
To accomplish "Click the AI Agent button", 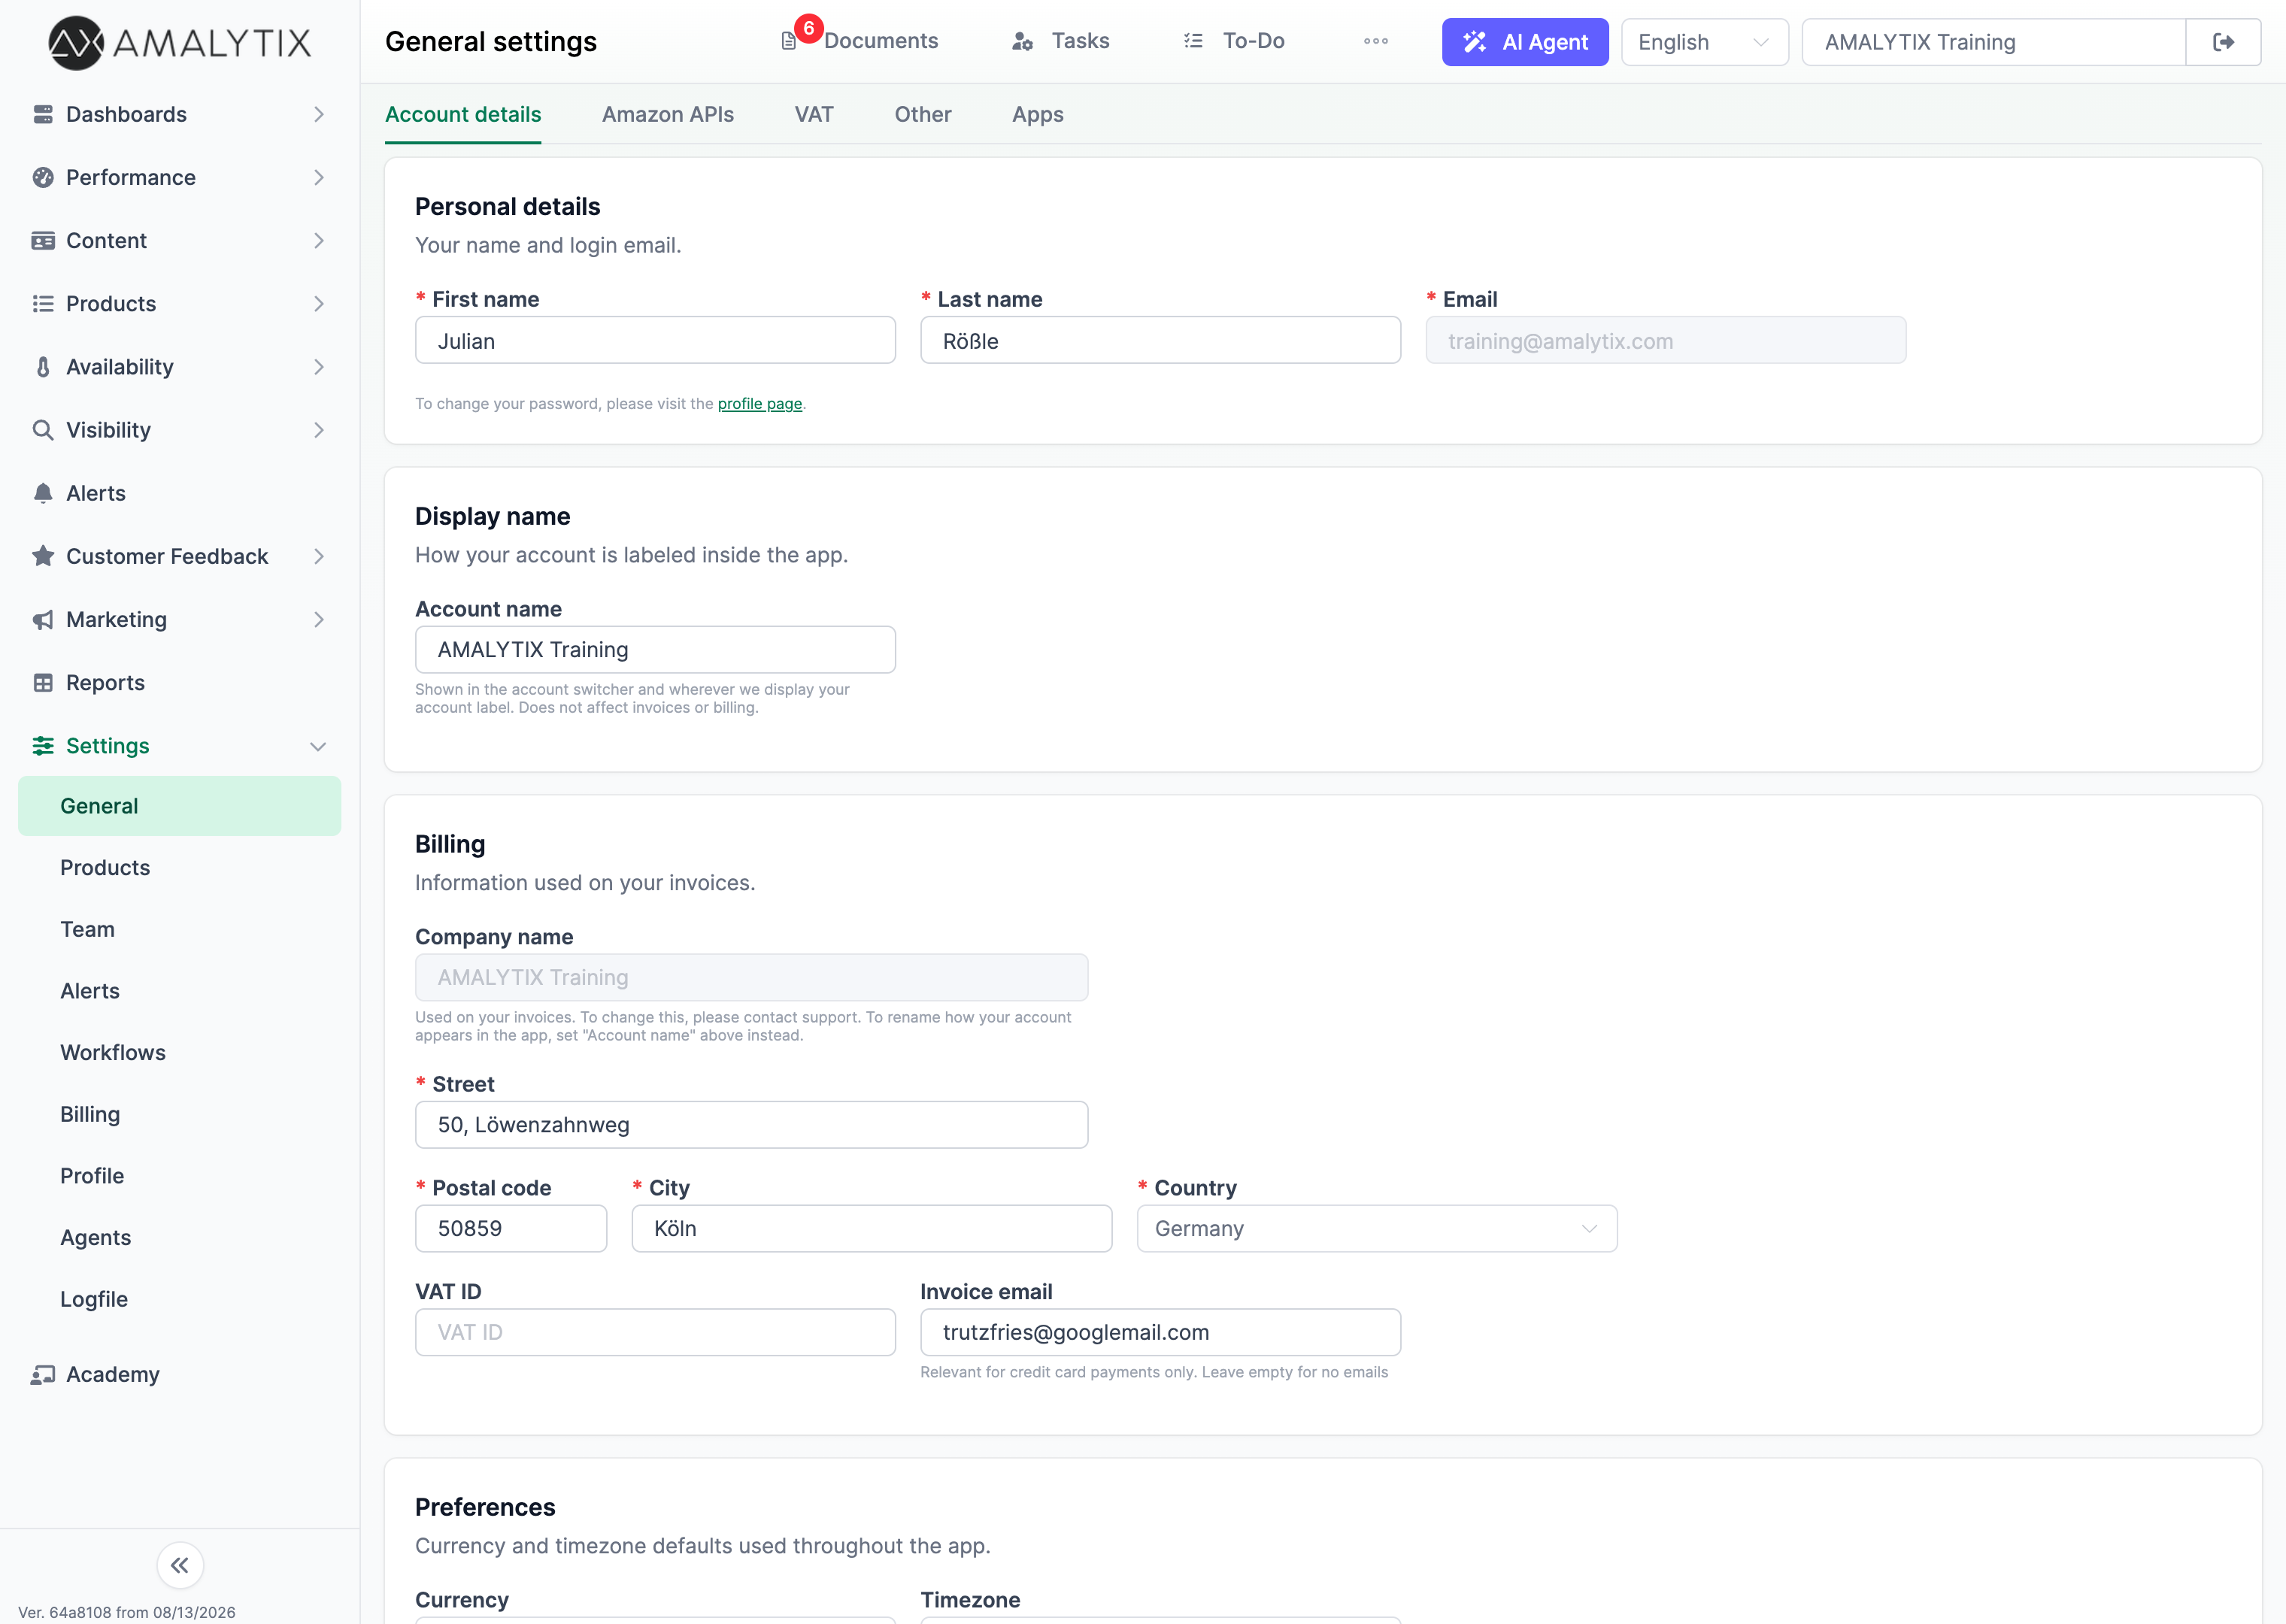I will click(x=1525, y=42).
